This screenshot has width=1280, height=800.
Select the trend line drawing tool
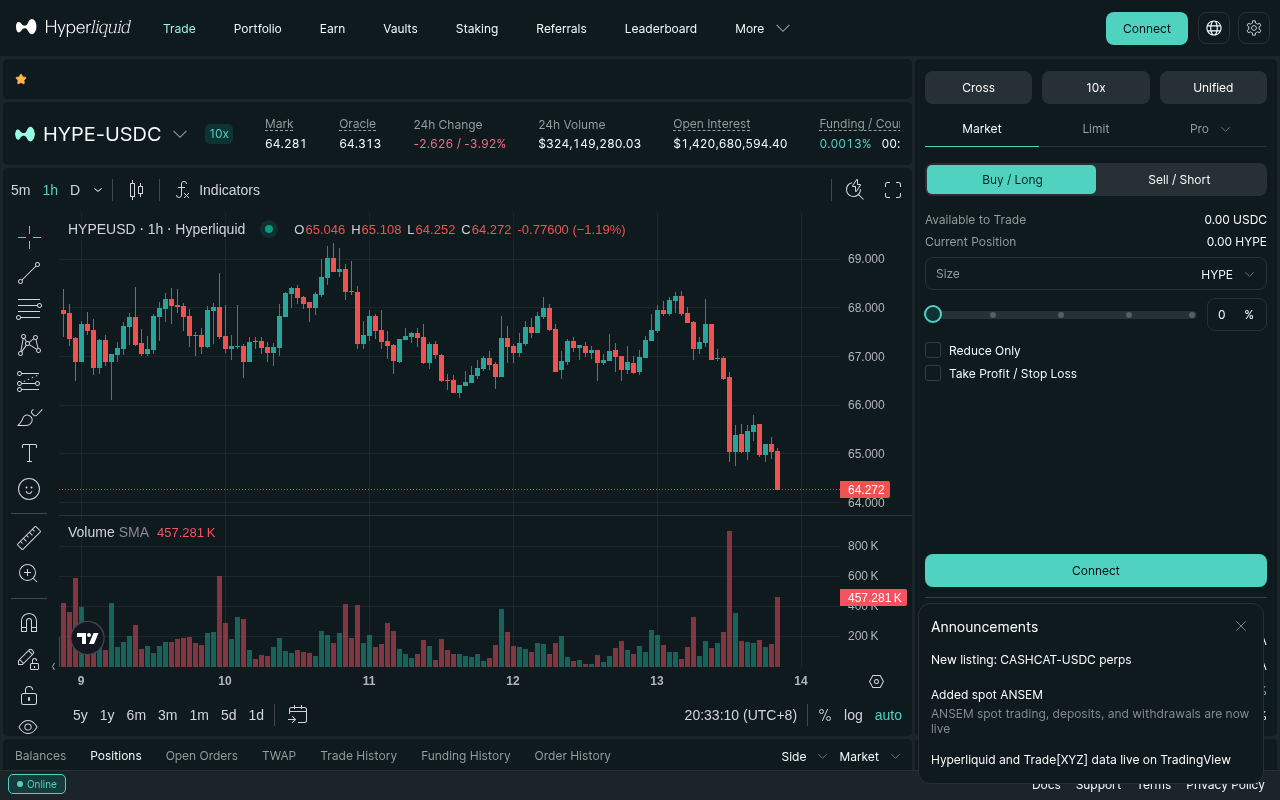coord(29,273)
